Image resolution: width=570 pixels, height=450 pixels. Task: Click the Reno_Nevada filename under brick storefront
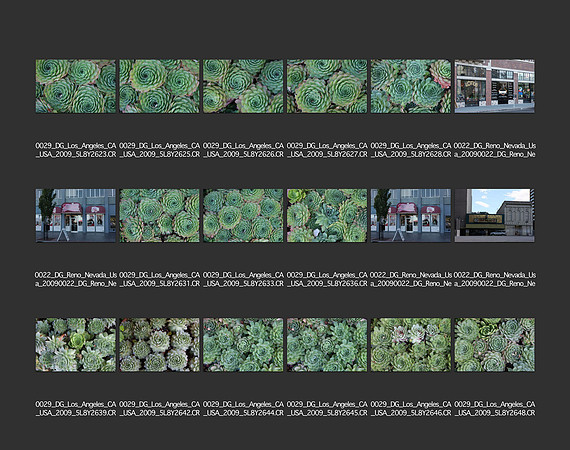pyautogui.click(x=495, y=150)
